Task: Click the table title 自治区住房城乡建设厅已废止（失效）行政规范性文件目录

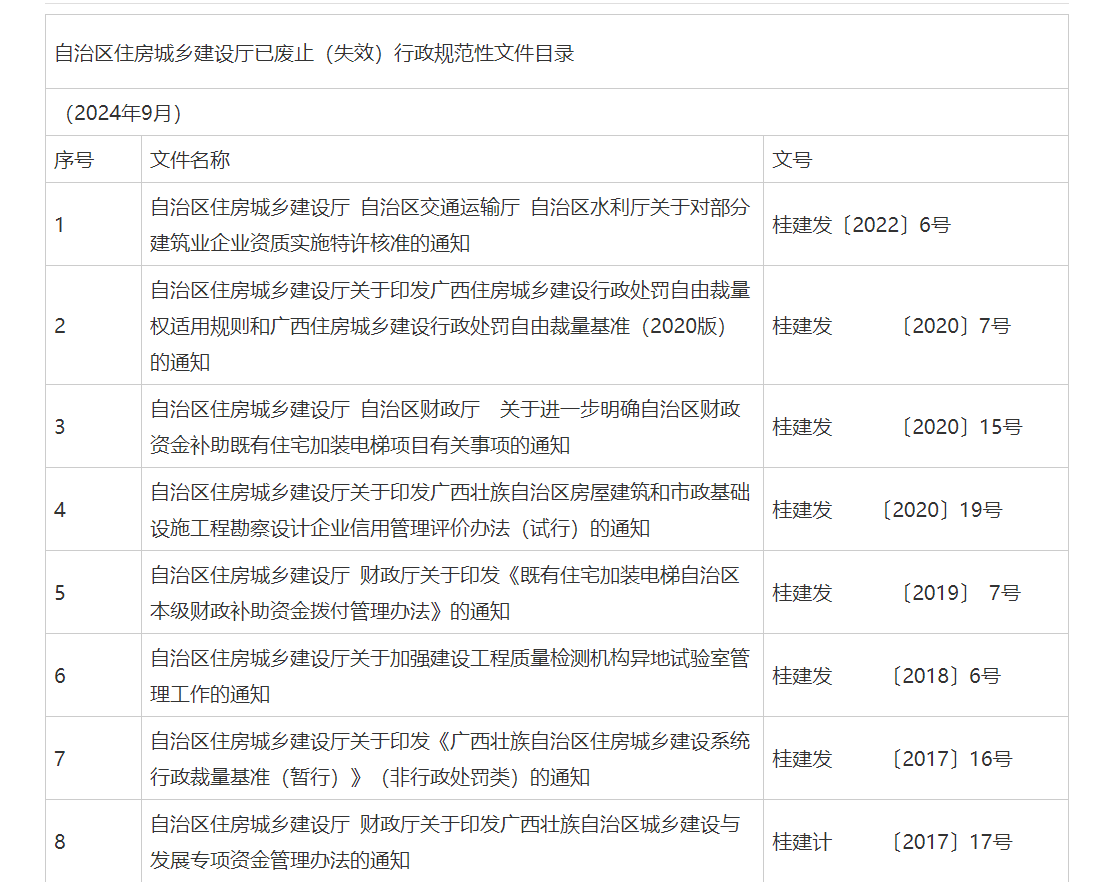Action: tap(314, 54)
